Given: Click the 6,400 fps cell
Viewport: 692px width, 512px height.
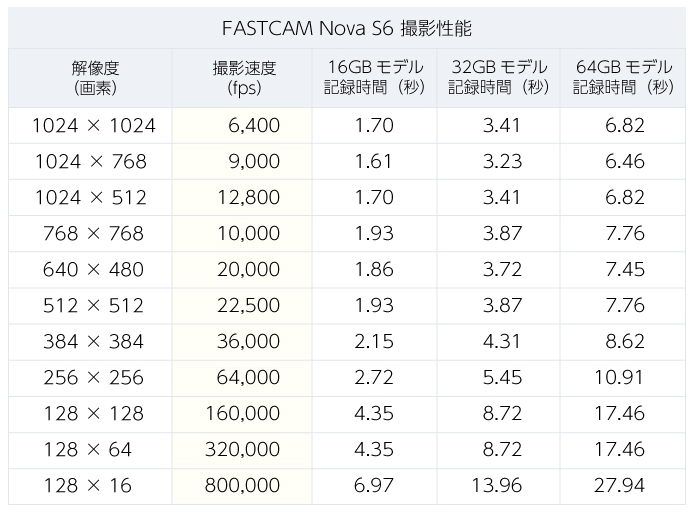Looking at the screenshot, I should point(242,126).
